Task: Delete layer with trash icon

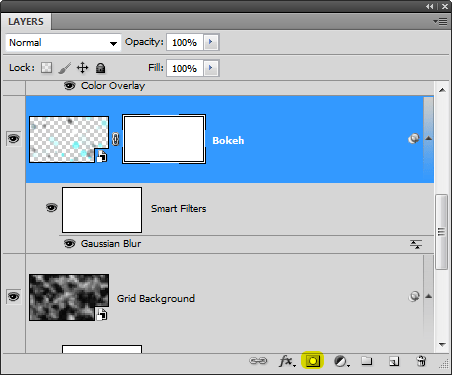Action: point(421,361)
